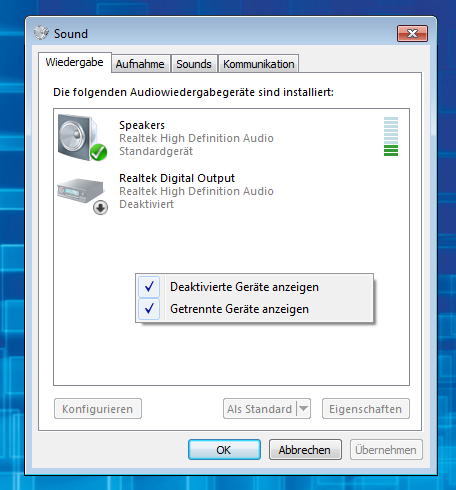This screenshot has height=490, width=456.
Task: Click Abbrechen to cancel
Action: pyautogui.click(x=305, y=450)
